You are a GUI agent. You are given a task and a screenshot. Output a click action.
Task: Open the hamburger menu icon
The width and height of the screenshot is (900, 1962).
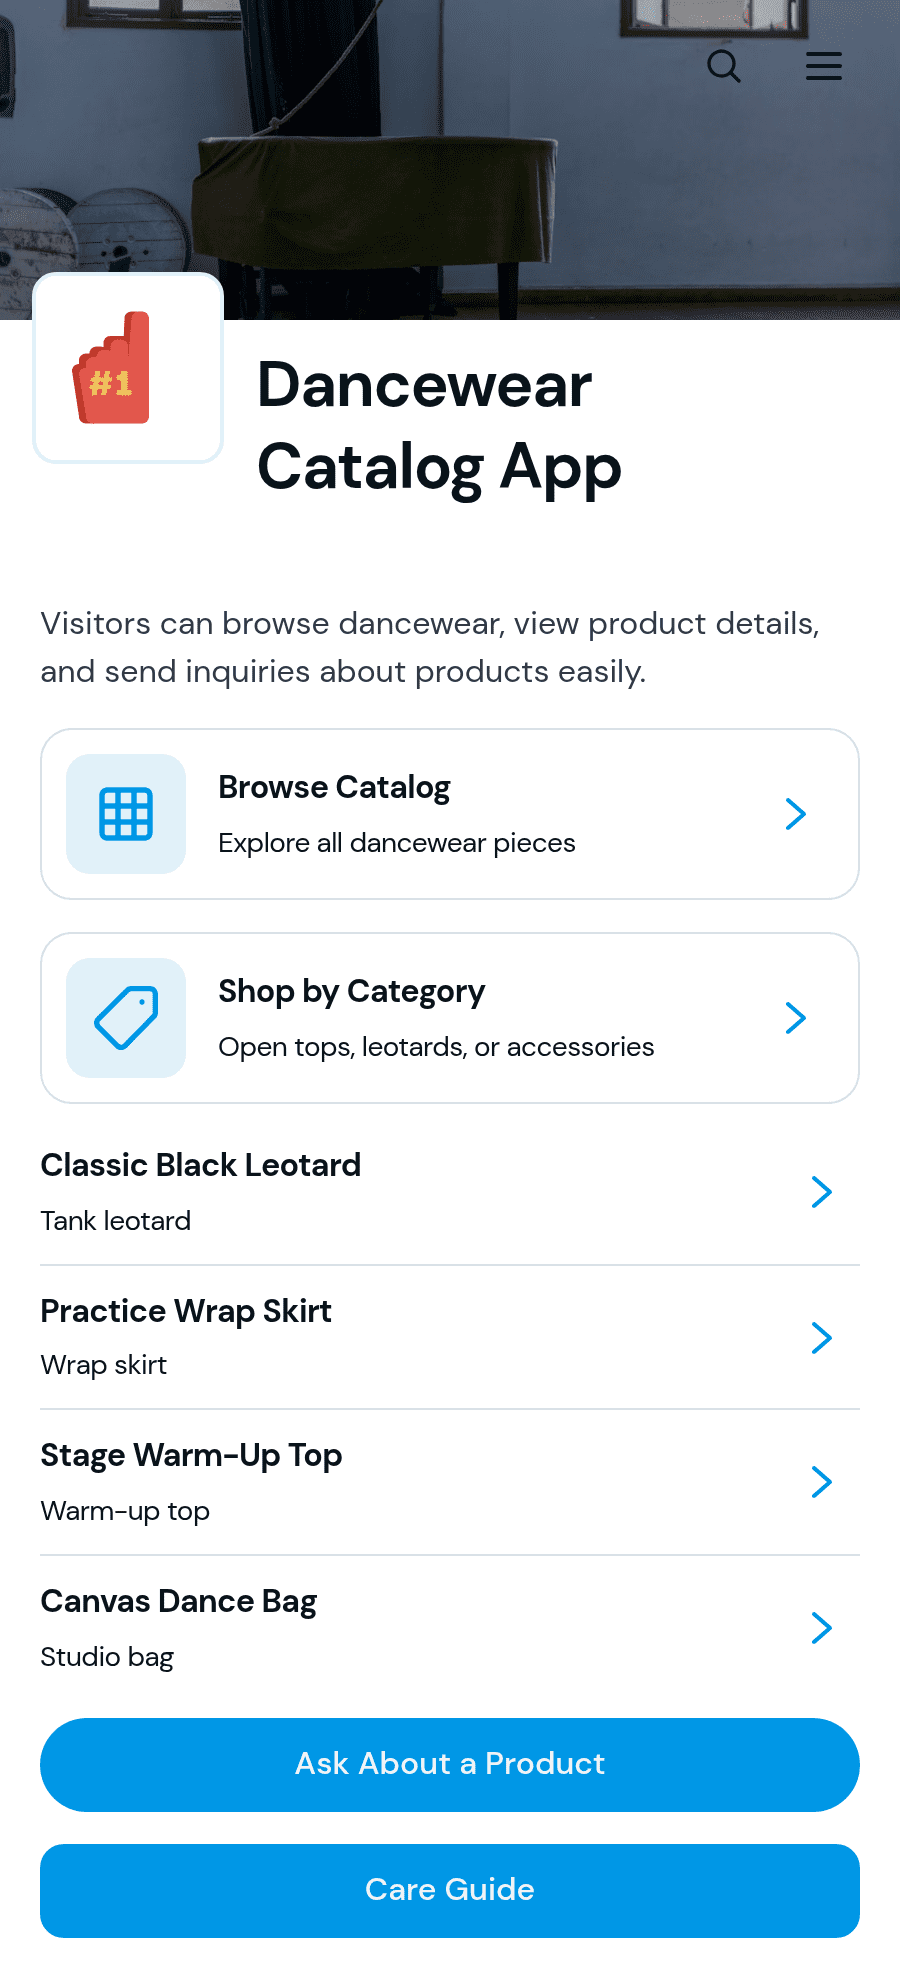pyautogui.click(x=824, y=66)
